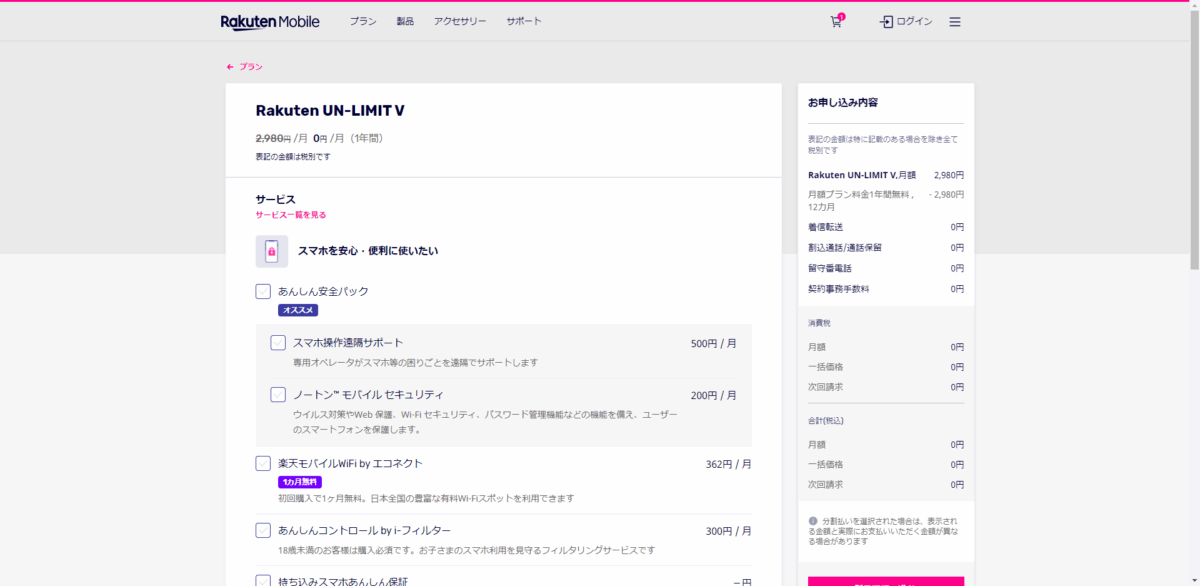Check スマホ操作遠隔サポート checkbox
Viewport: 1200px width, 586px height.
coord(278,342)
